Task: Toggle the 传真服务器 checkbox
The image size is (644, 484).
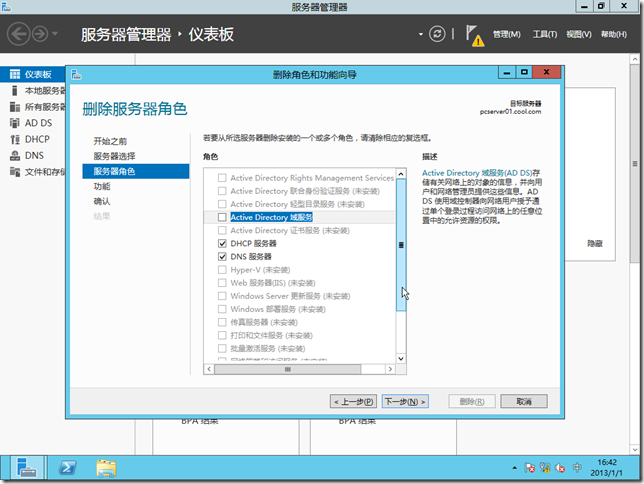Action: pyautogui.click(x=222, y=322)
